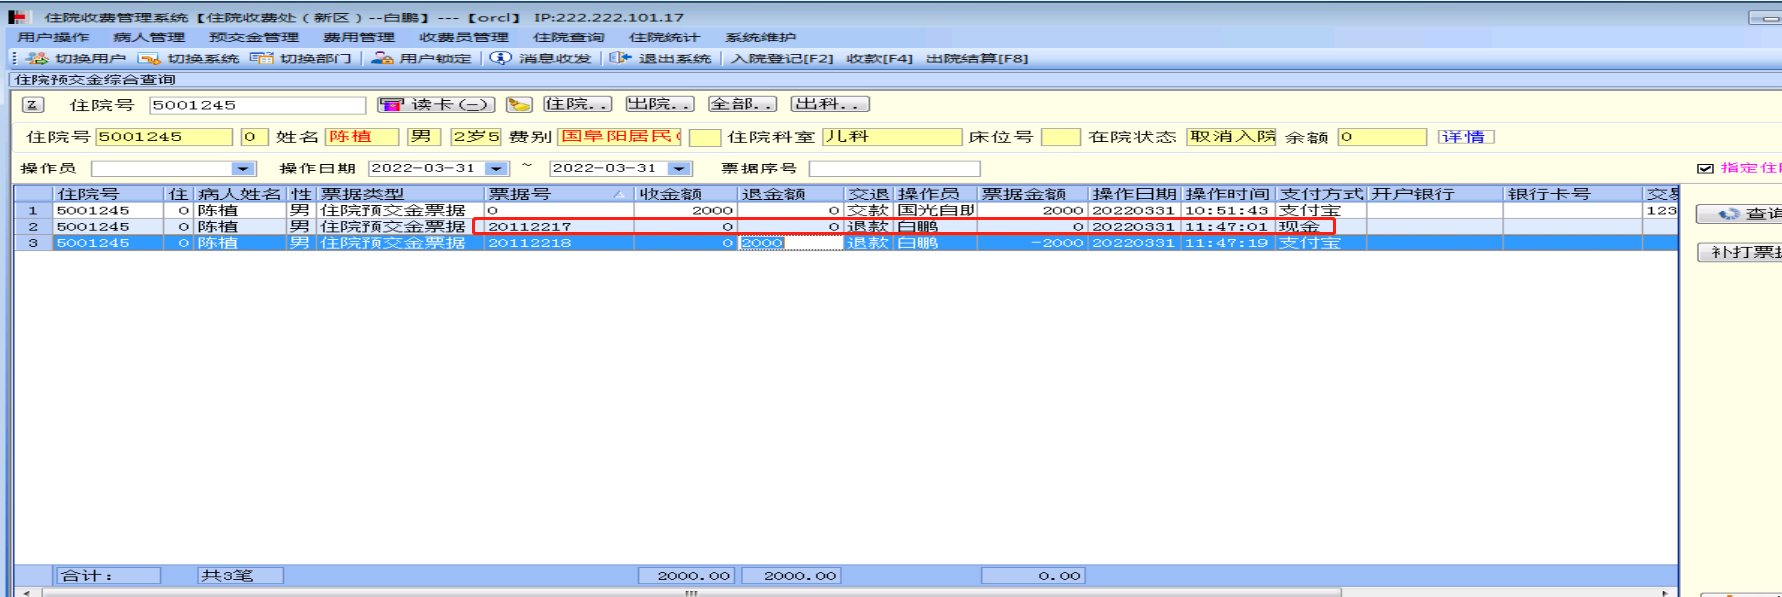Click 票据号 cell 20112218
This screenshot has height=597, width=1782.
(x=558, y=243)
